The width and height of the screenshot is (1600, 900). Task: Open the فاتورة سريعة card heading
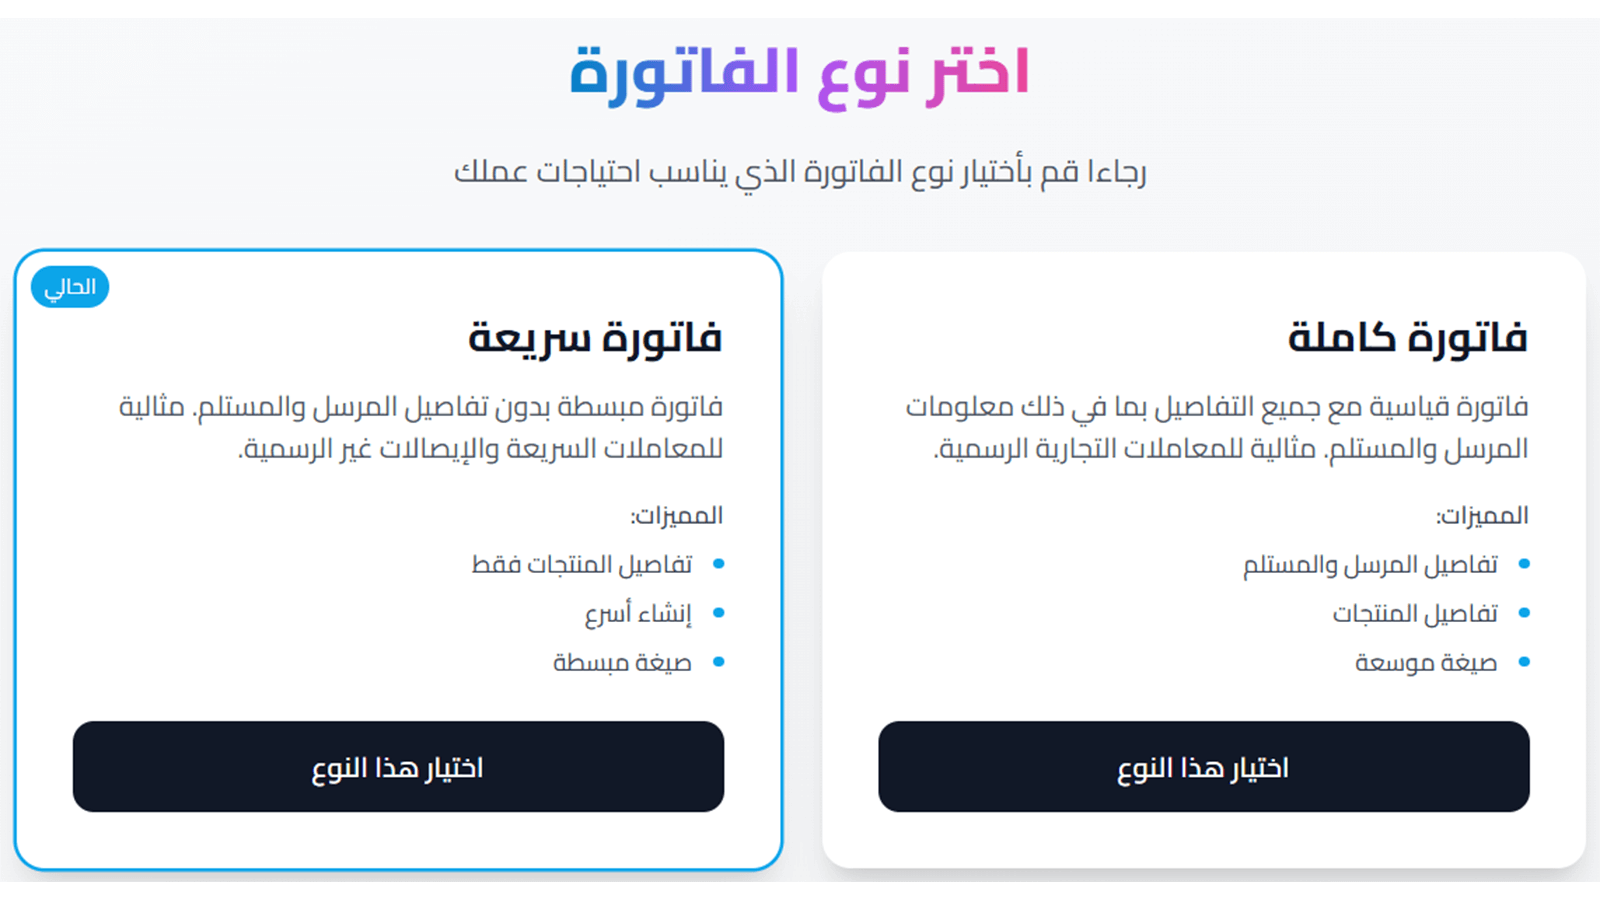597,336
